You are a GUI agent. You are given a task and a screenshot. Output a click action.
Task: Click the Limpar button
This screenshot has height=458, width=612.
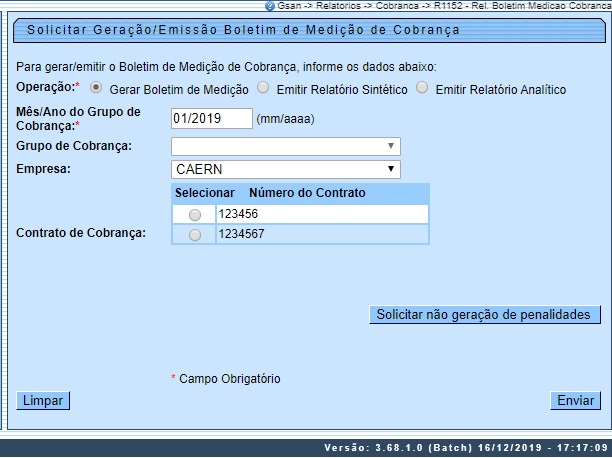[x=43, y=400]
